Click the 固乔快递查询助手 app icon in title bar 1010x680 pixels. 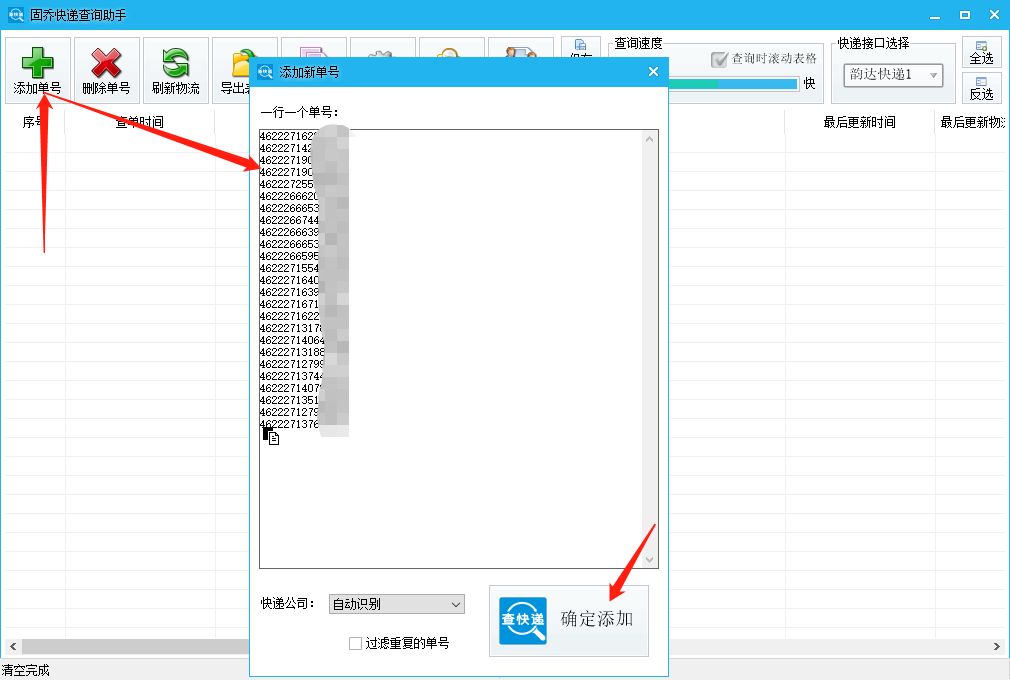[15, 14]
